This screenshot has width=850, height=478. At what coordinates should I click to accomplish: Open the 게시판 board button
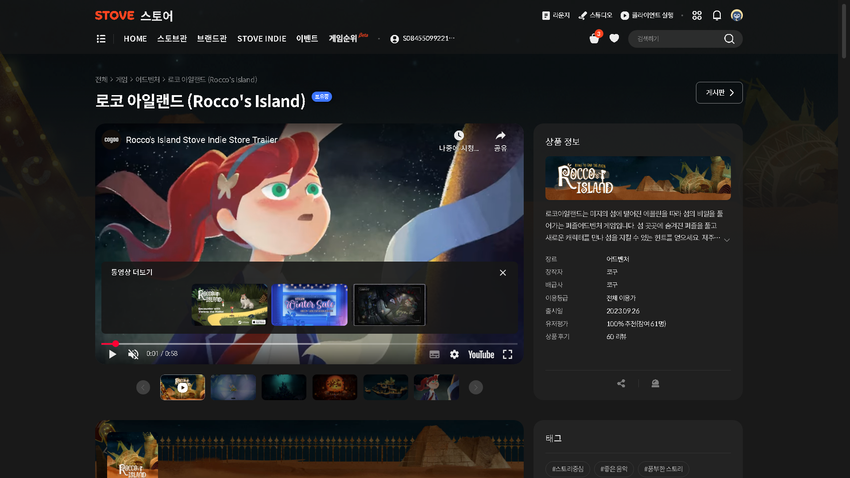point(719,93)
